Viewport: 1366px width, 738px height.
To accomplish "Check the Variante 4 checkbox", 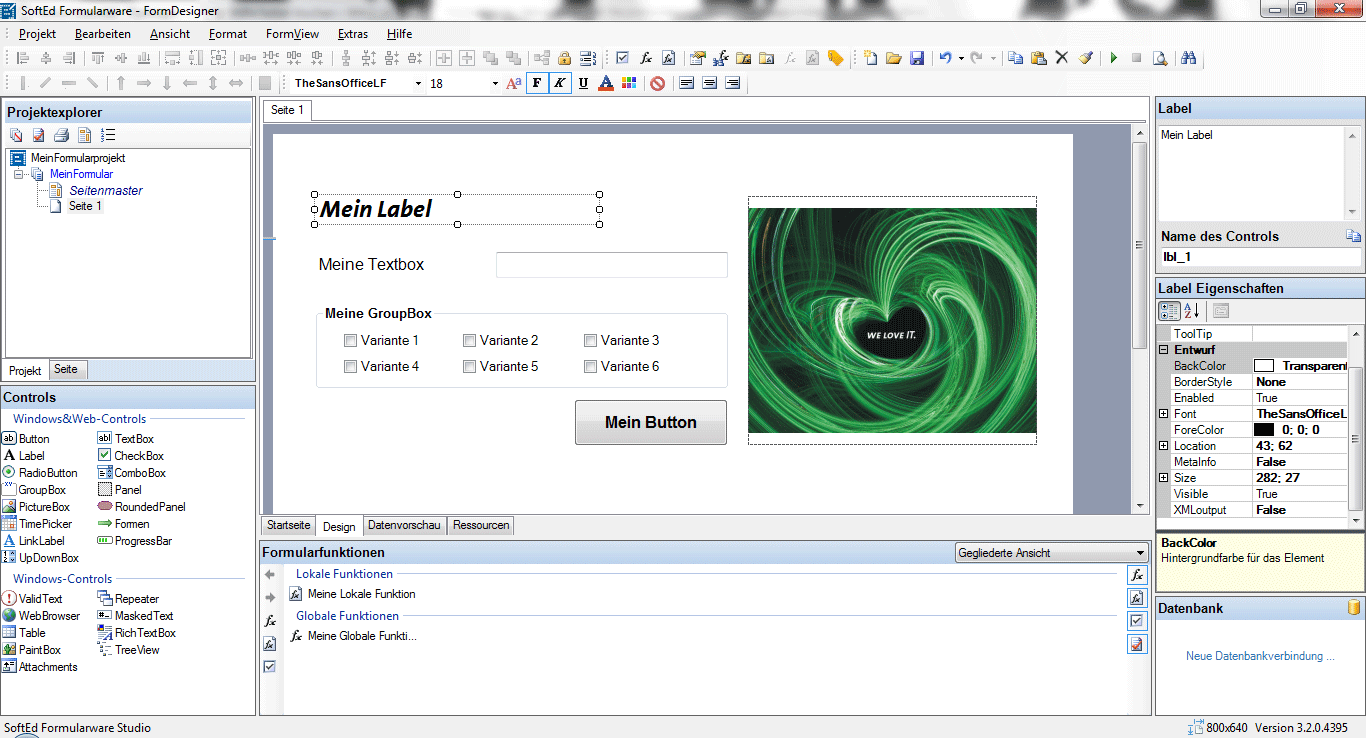I will (351, 366).
